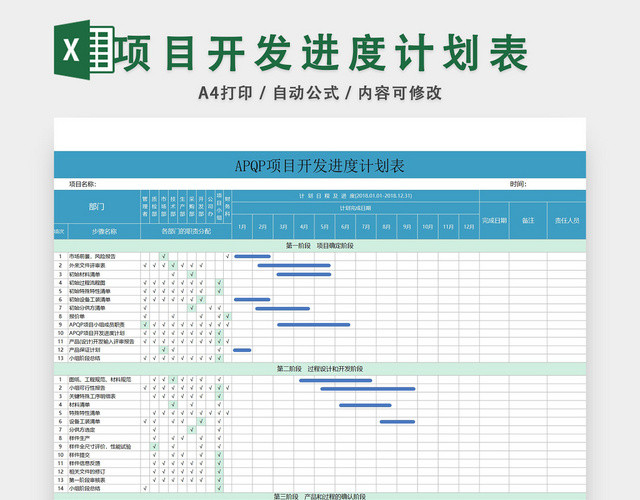
Task: Click the short Gantt bar for 产品保证计划
Action: pyautogui.click(x=242, y=350)
